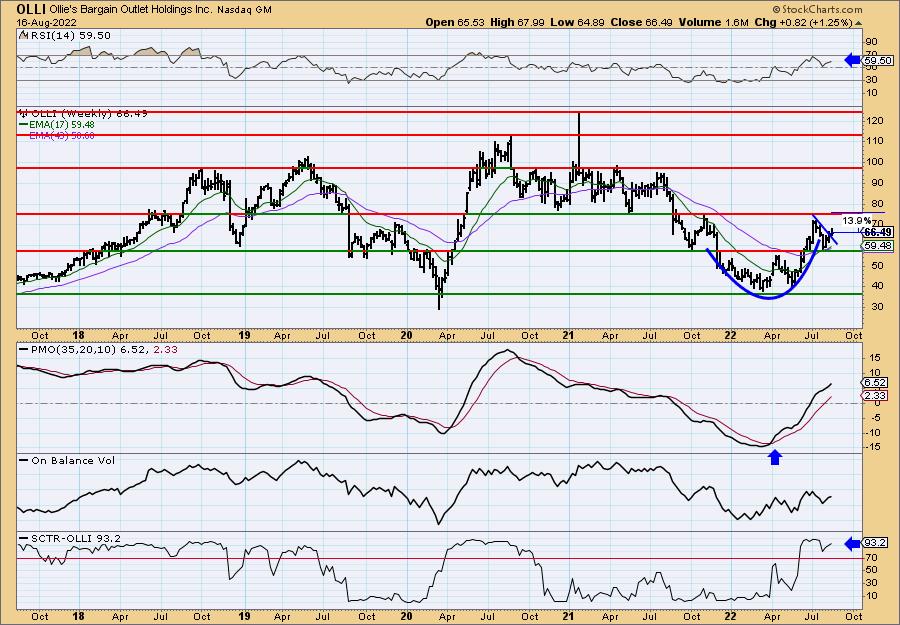
Task: Click the 13.9% annotation label
Action: pyautogui.click(x=856, y=220)
